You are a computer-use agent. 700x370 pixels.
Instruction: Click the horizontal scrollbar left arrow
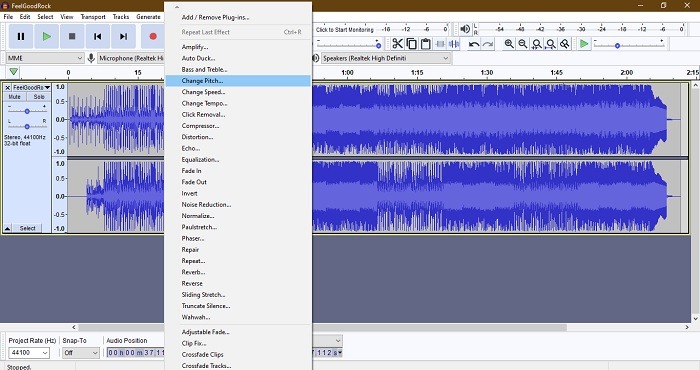click(x=74, y=327)
